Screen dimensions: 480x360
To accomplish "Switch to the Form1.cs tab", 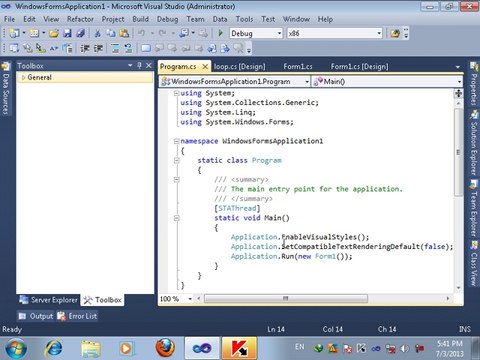I will [298, 67].
